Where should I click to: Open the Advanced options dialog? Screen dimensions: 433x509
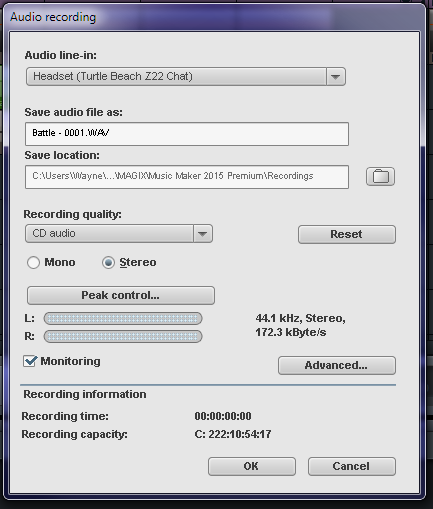tap(337, 365)
